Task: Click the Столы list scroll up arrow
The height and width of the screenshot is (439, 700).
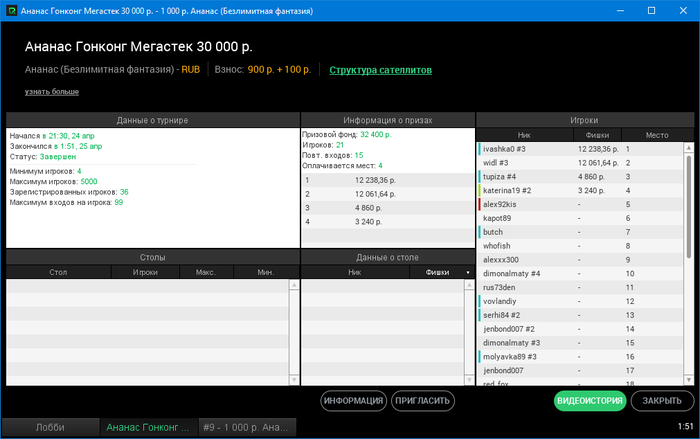Action: 294,284
